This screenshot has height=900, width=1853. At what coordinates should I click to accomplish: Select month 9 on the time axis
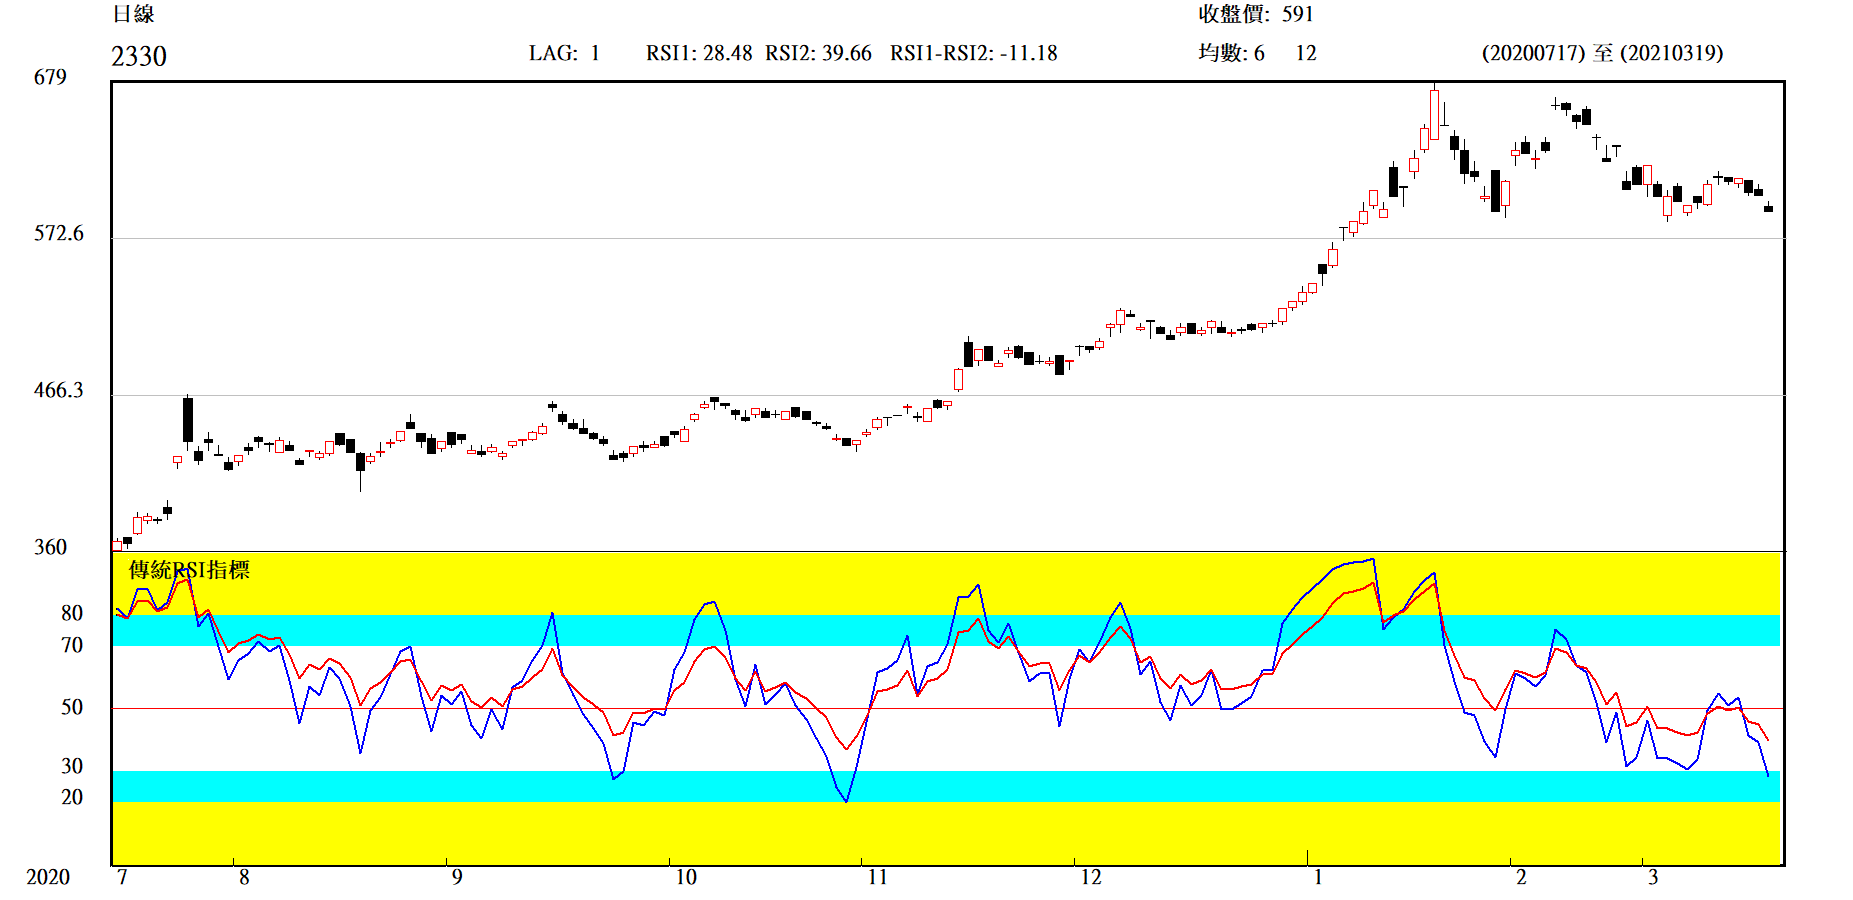(456, 877)
